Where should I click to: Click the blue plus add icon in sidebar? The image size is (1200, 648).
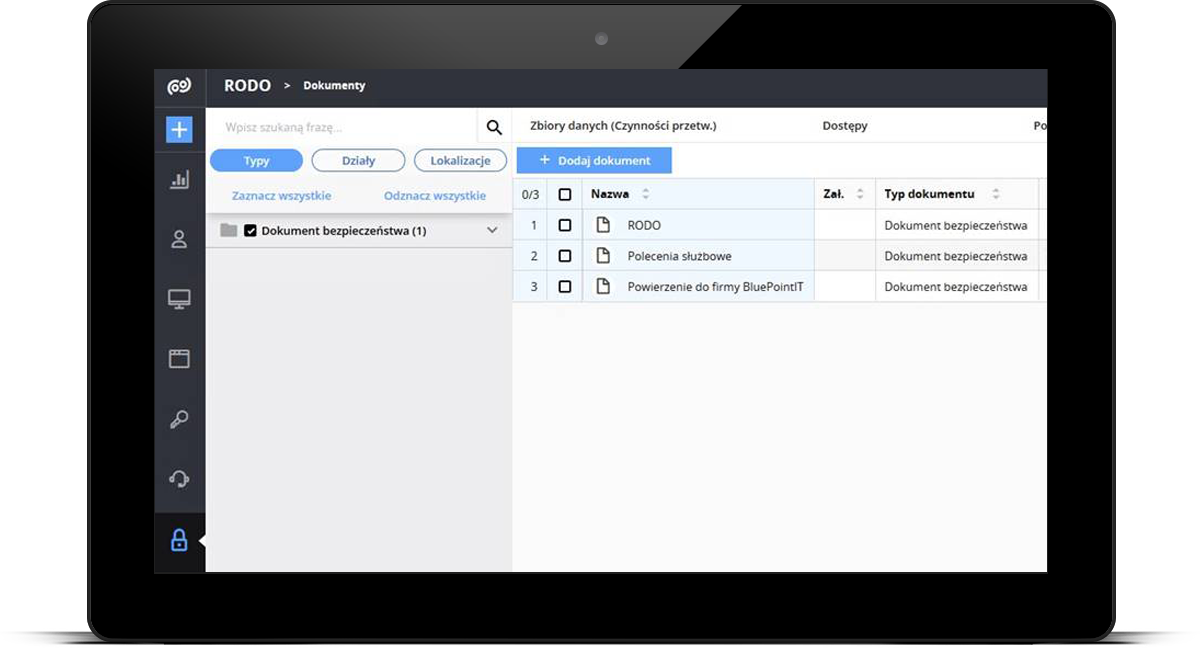179,129
